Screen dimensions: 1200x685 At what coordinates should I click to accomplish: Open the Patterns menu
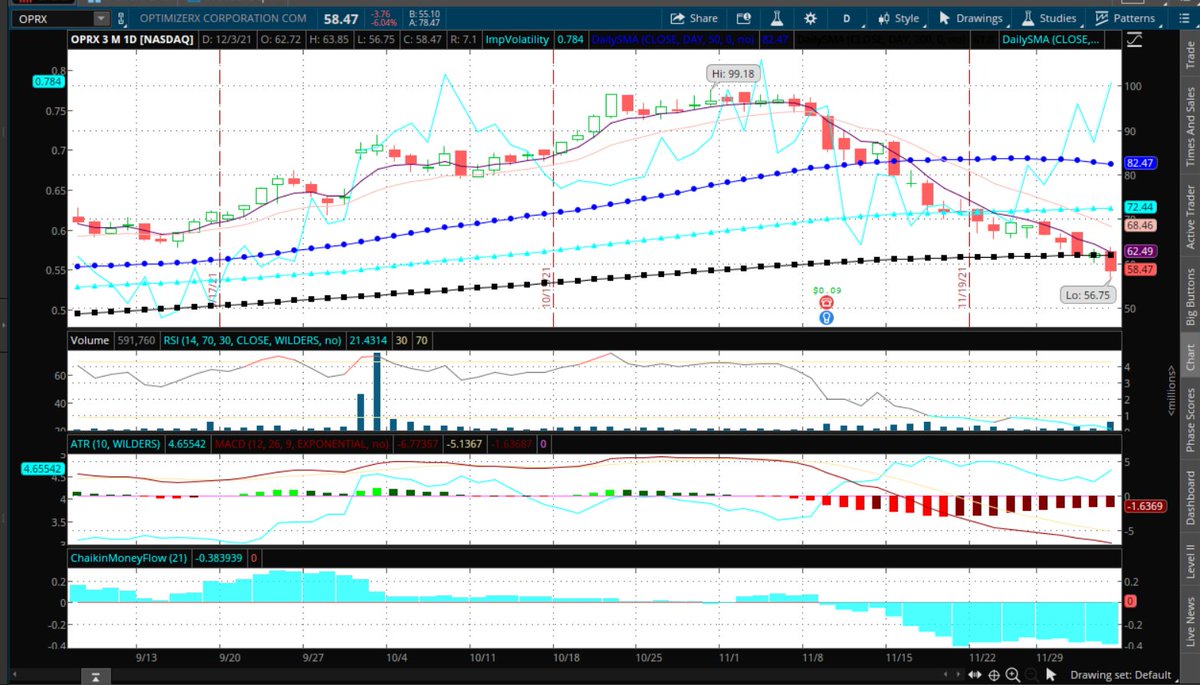[x=1125, y=18]
